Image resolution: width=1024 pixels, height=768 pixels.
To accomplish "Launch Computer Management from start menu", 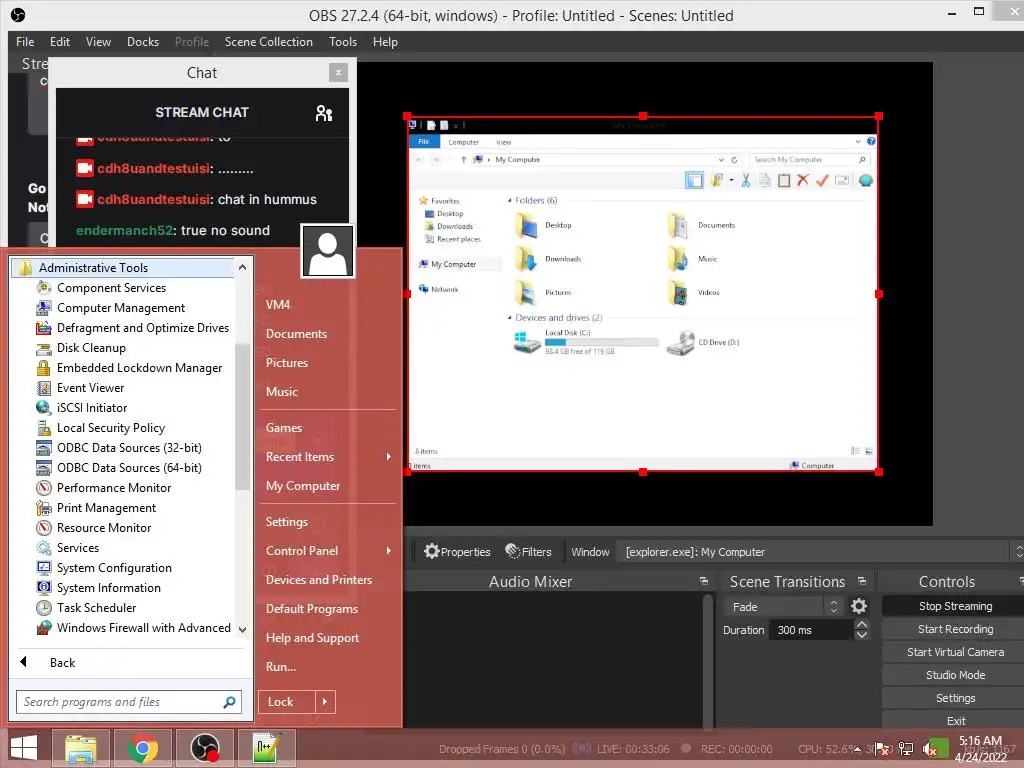I will [x=111, y=308].
